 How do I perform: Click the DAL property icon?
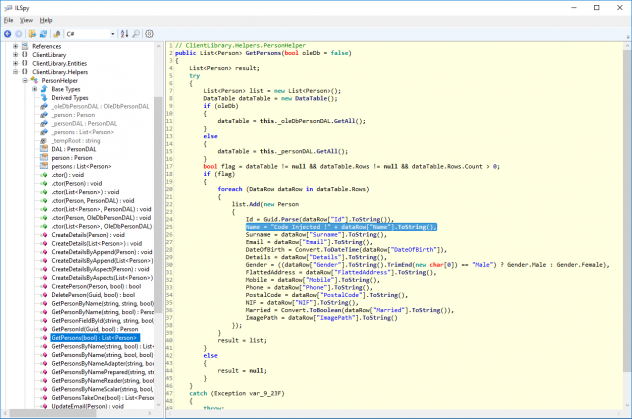(44, 149)
